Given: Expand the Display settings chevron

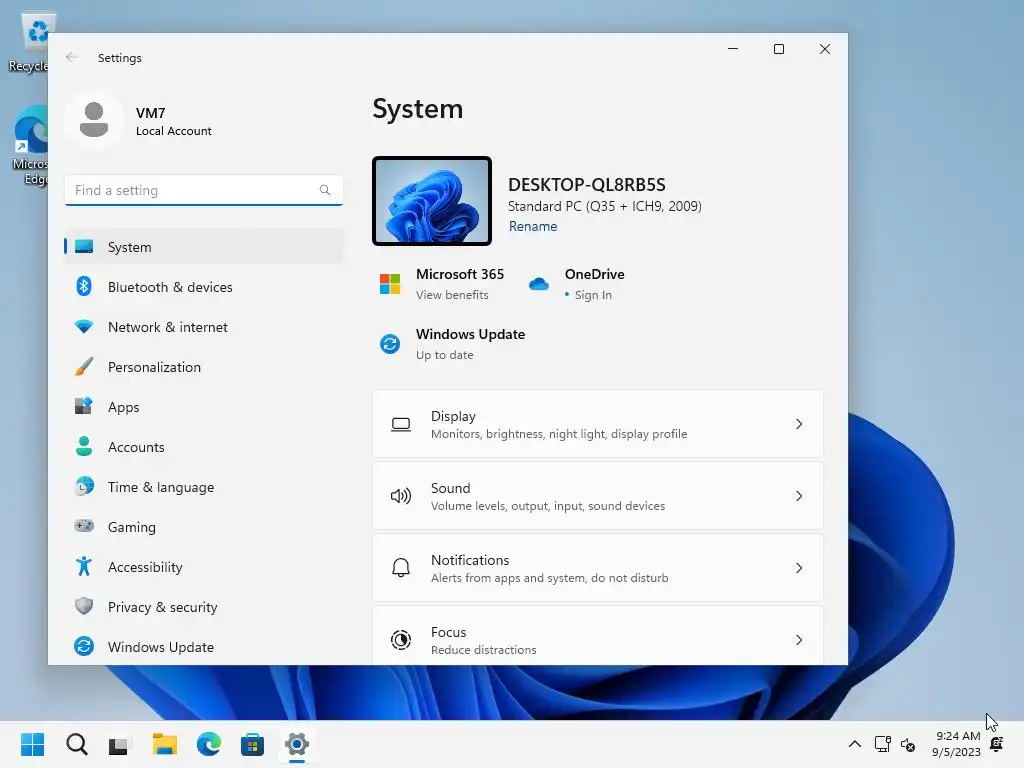Looking at the screenshot, I should tap(799, 424).
